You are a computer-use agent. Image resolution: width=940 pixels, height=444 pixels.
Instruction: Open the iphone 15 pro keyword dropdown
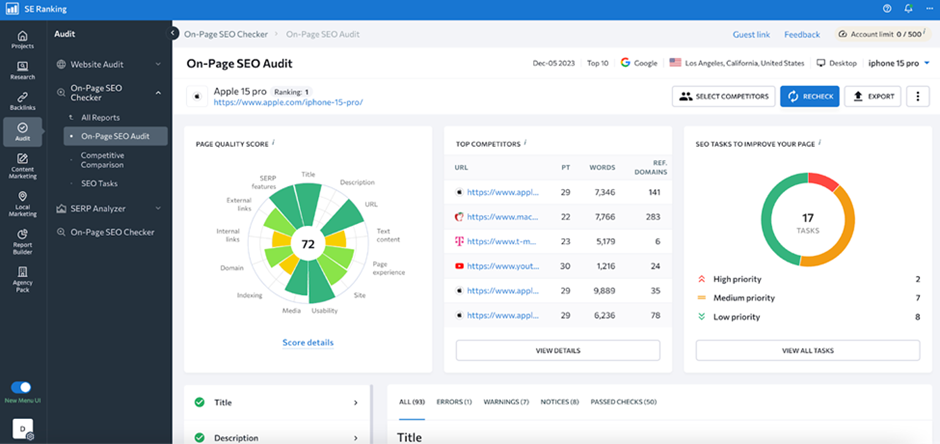900,63
